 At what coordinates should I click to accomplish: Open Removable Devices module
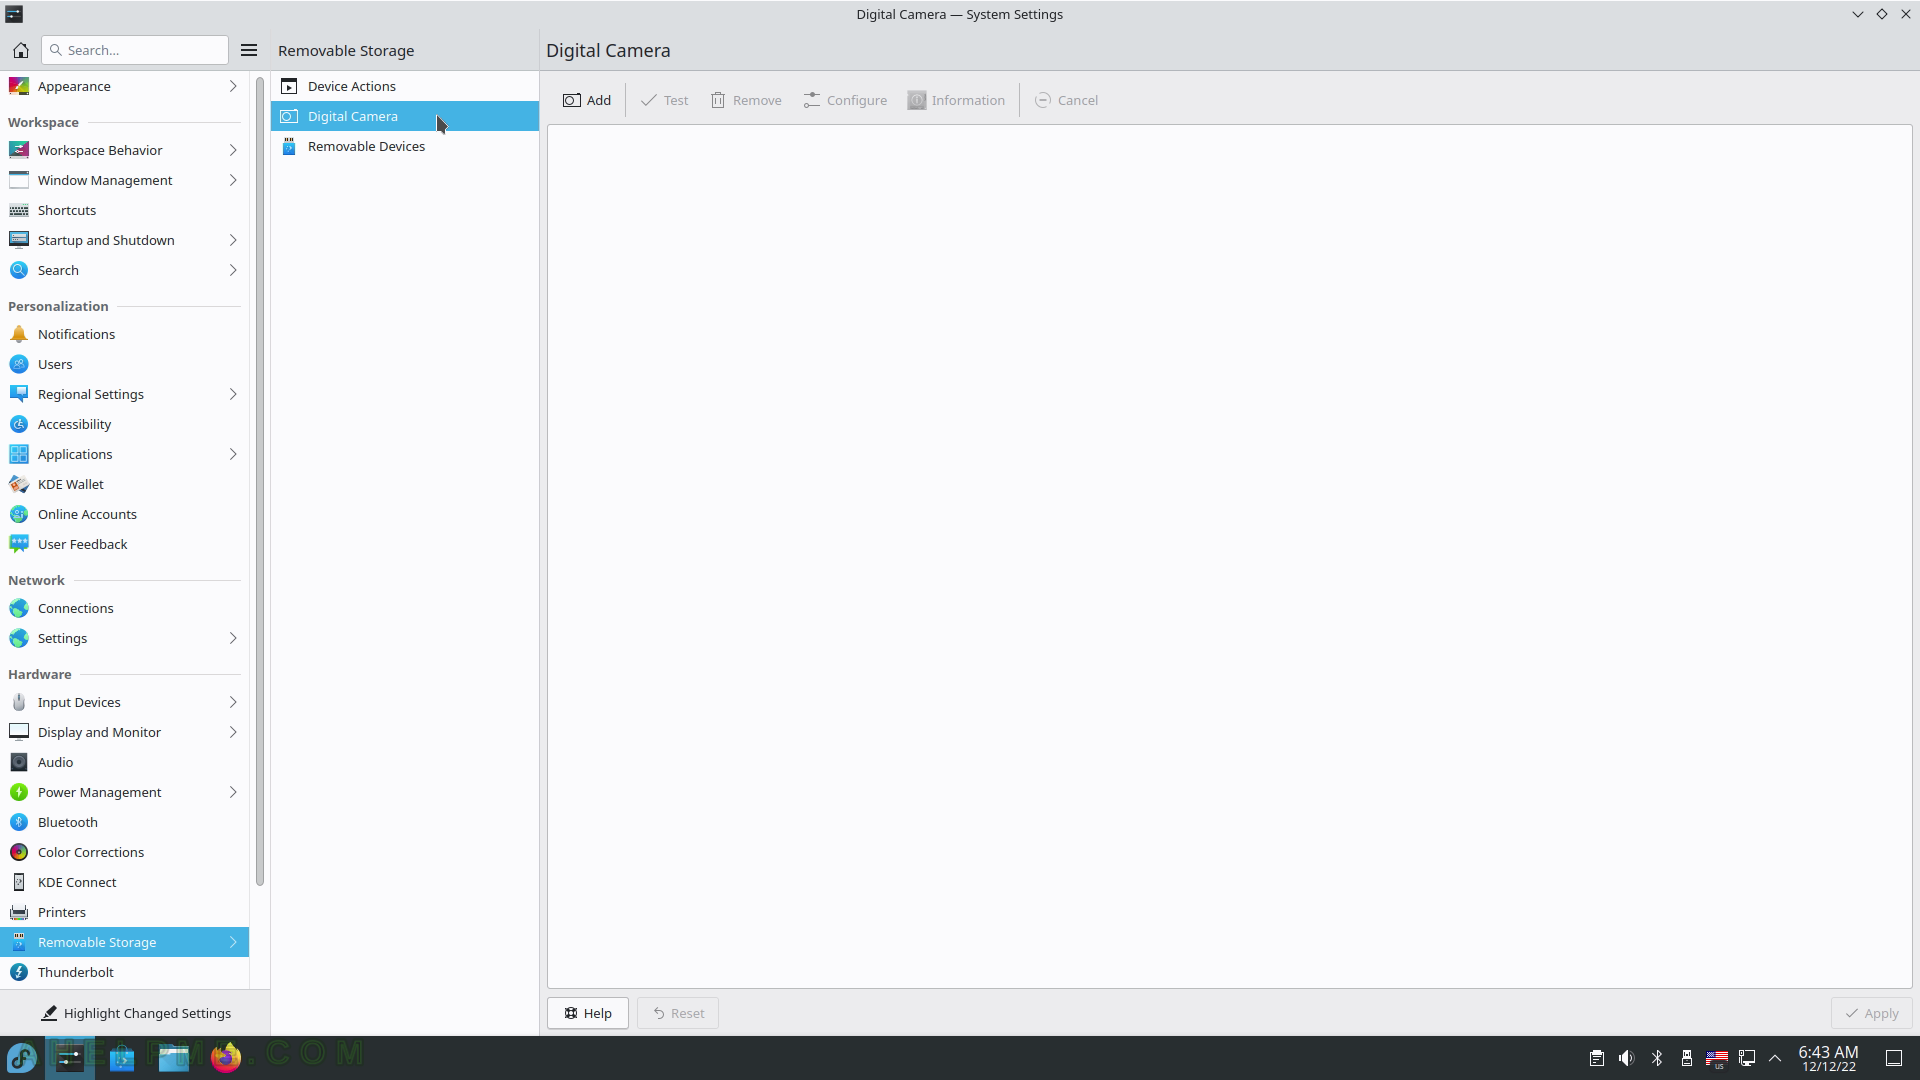click(405, 146)
